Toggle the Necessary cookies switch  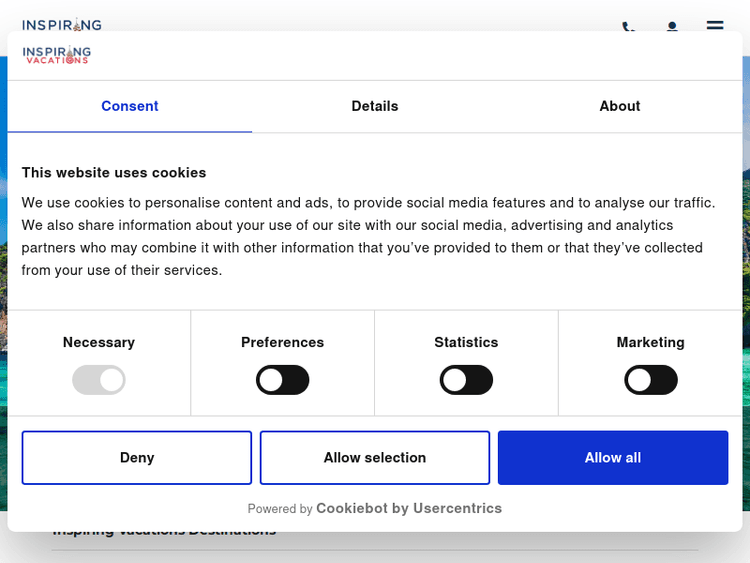99,380
